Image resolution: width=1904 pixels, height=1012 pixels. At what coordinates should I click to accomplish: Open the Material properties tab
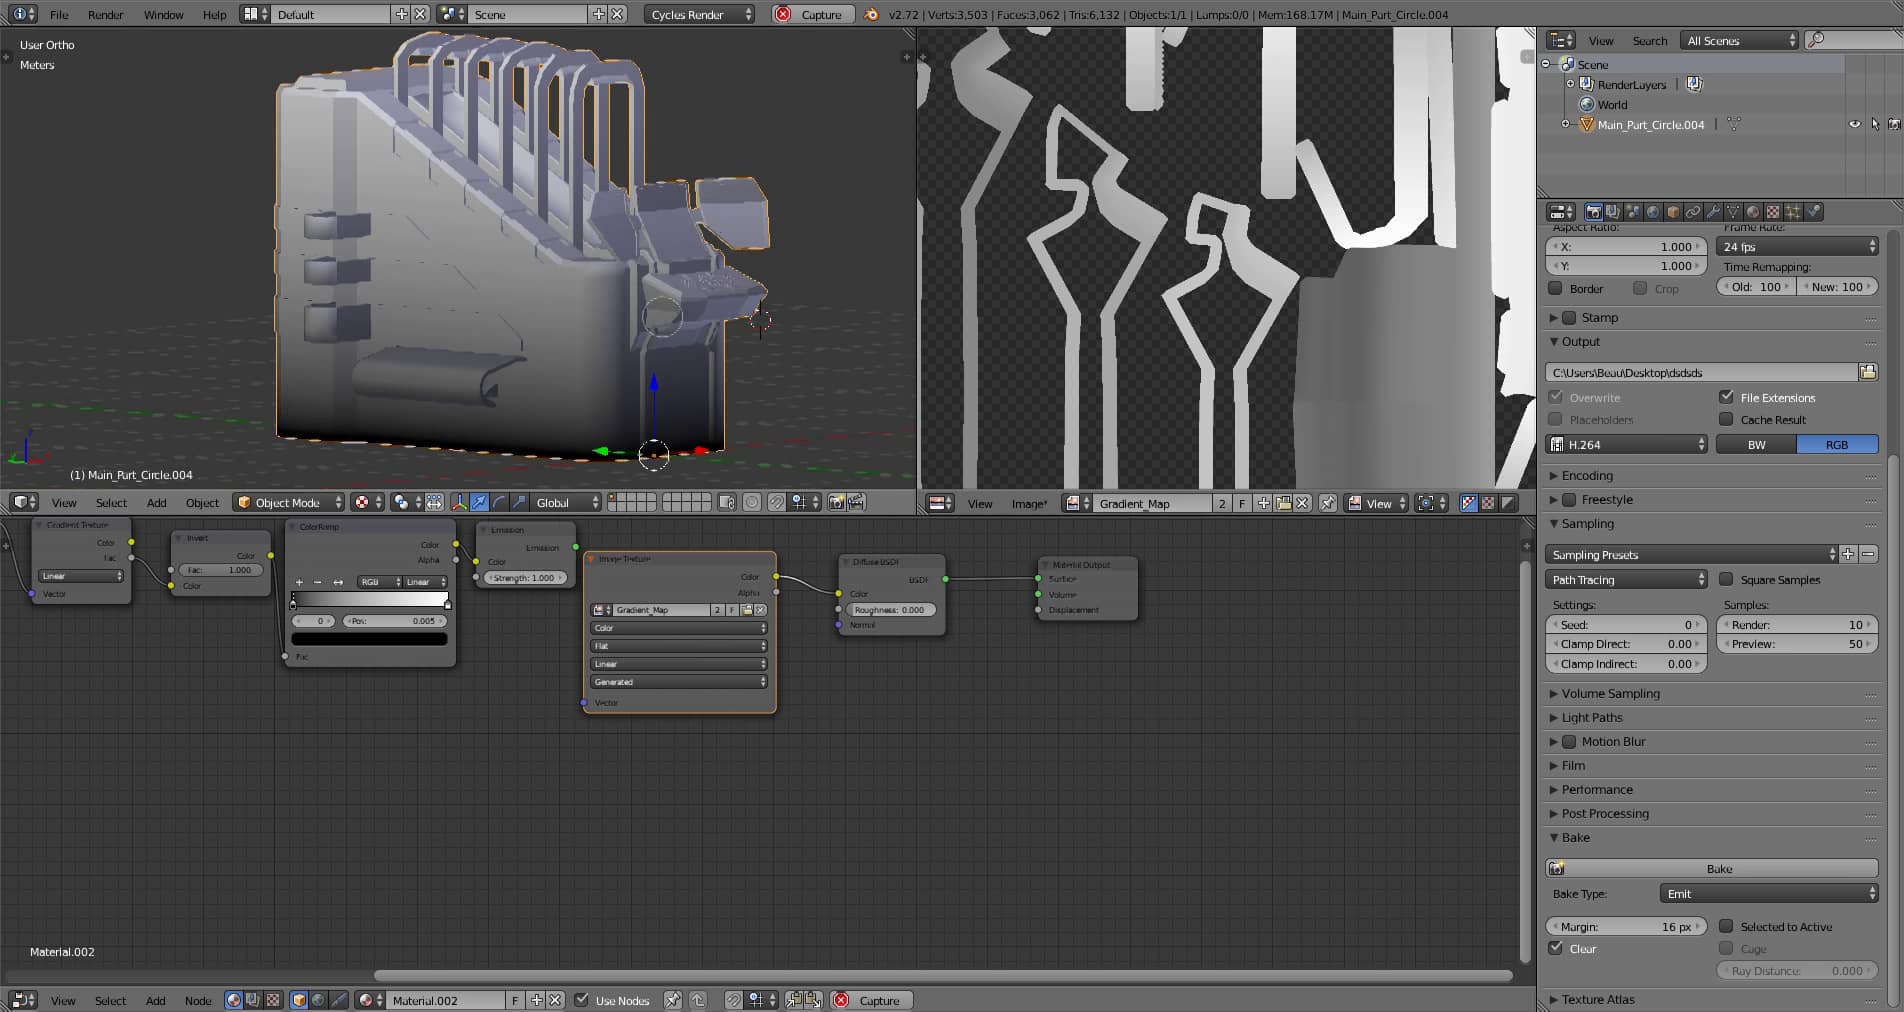coord(1753,212)
